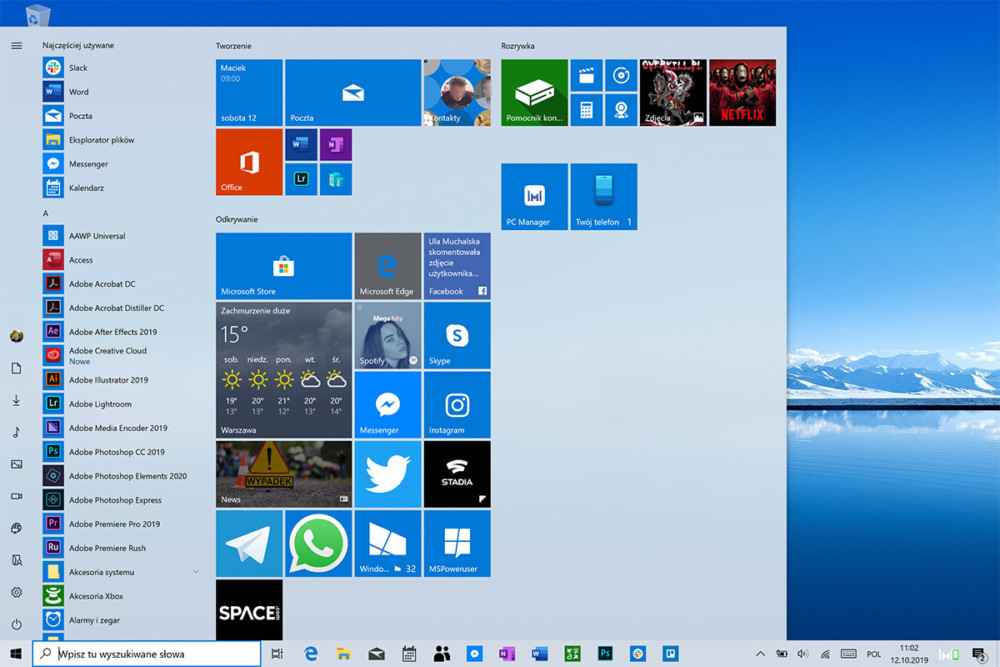Open the orange Office tile
The image size is (1000, 667).
(249, 162)
